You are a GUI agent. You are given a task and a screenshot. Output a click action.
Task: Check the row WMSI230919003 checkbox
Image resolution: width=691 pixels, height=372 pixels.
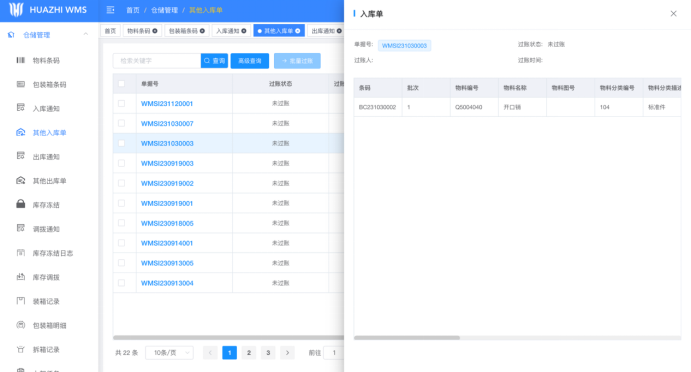click(122, 163)
